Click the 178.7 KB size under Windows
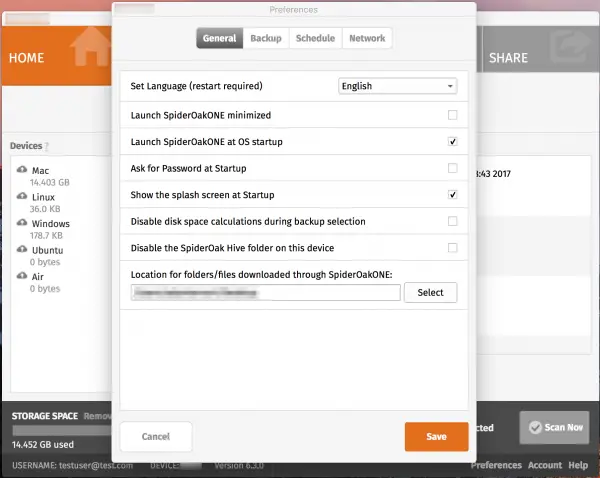Viewport: 600px width, 478px height. (46, 235)
